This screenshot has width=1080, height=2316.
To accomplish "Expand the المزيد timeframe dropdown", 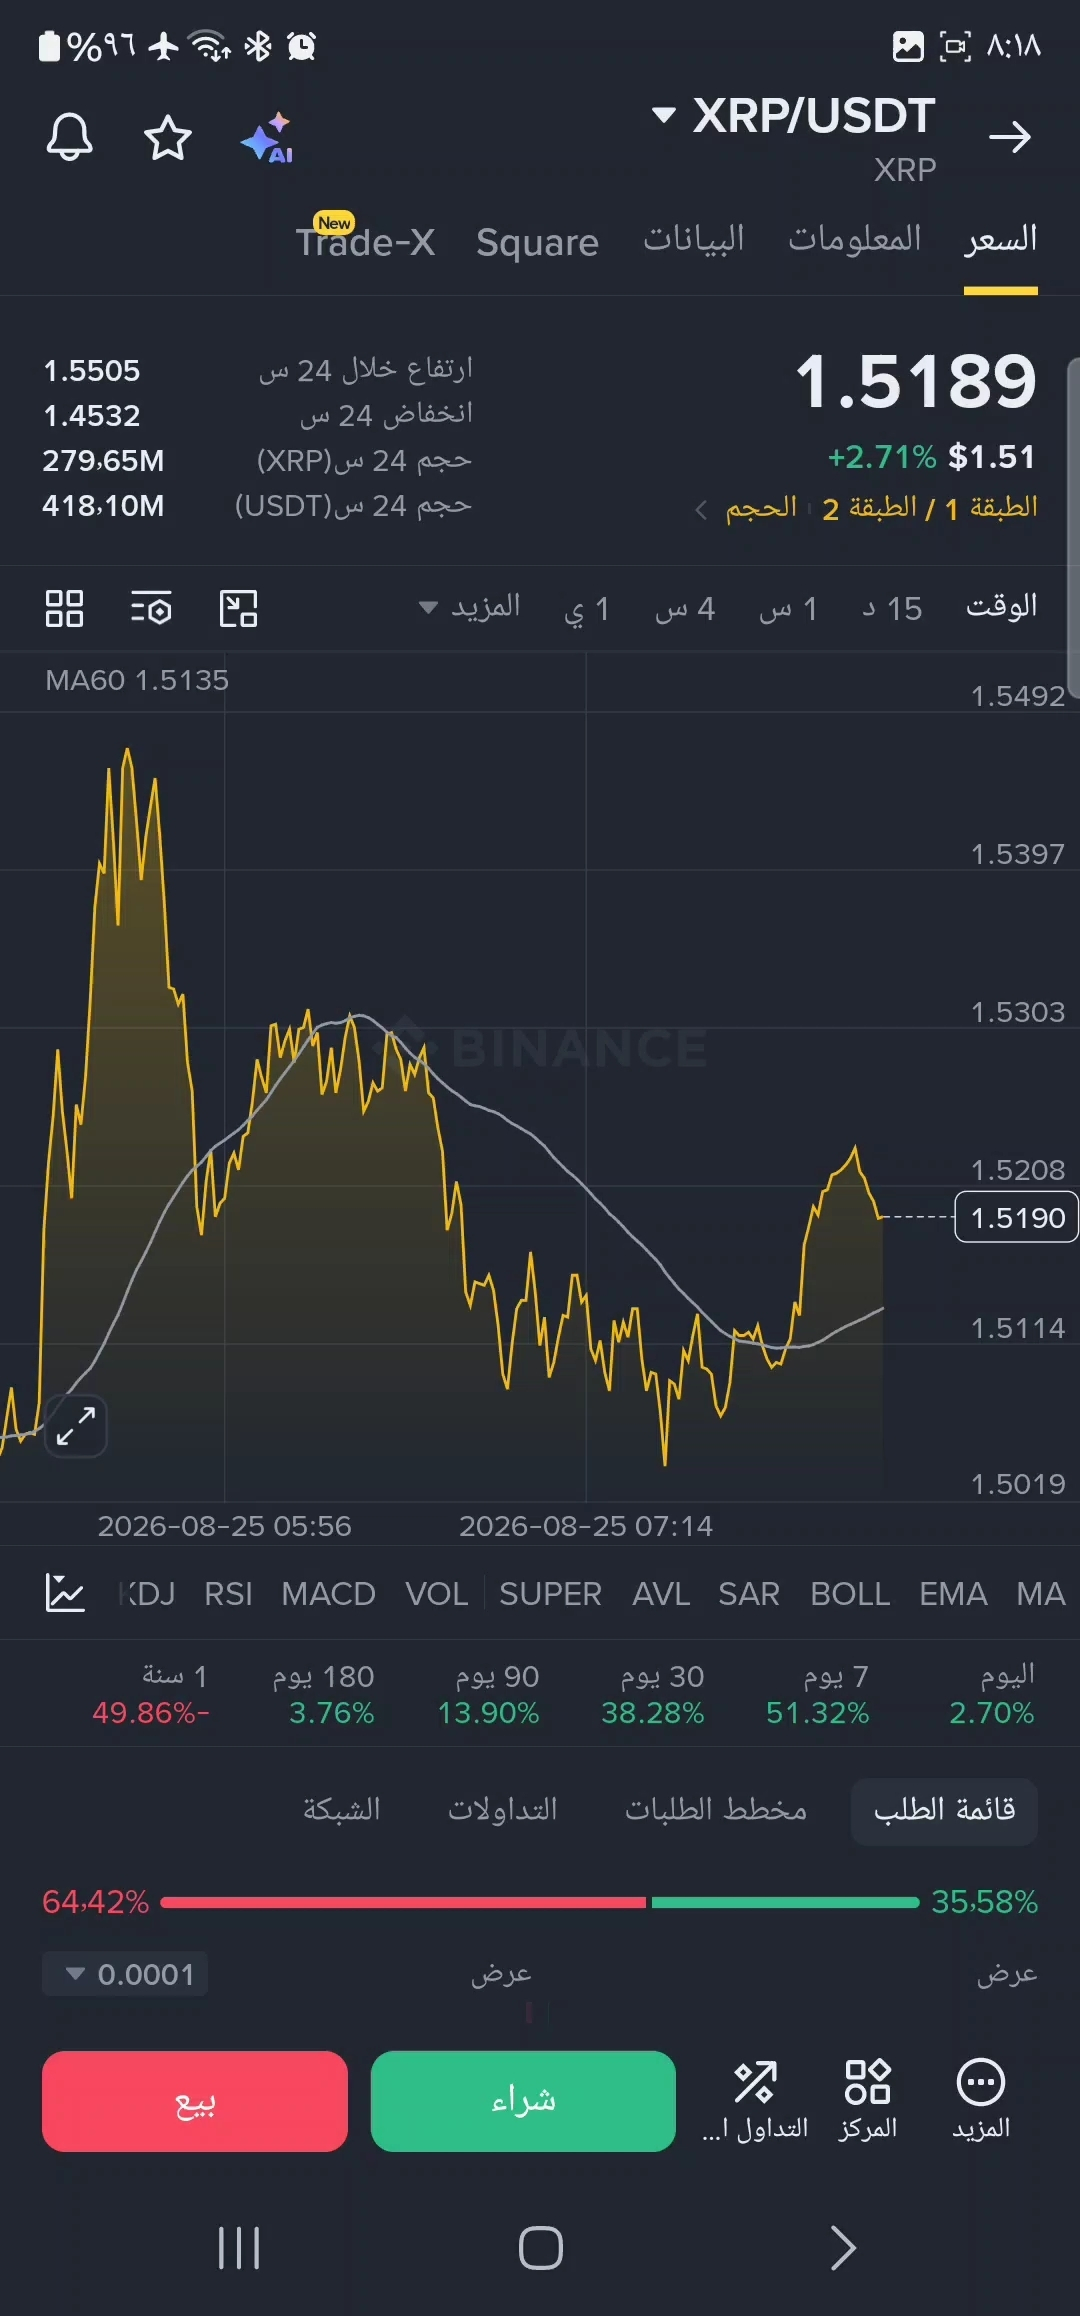I will (x=469, y=607).
